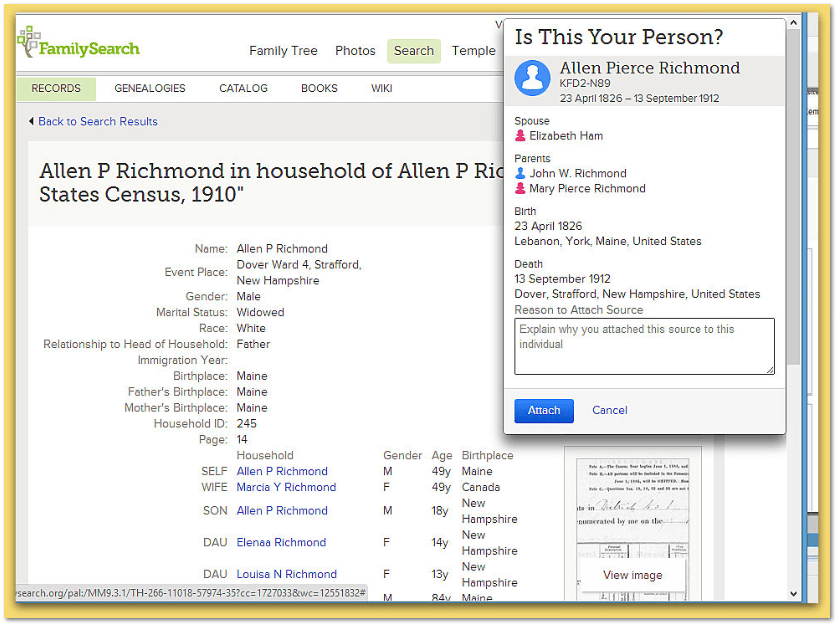Switch to the RECORDS tab
The width and height of the screenshot is (836, 624).
tap(56, 89)
